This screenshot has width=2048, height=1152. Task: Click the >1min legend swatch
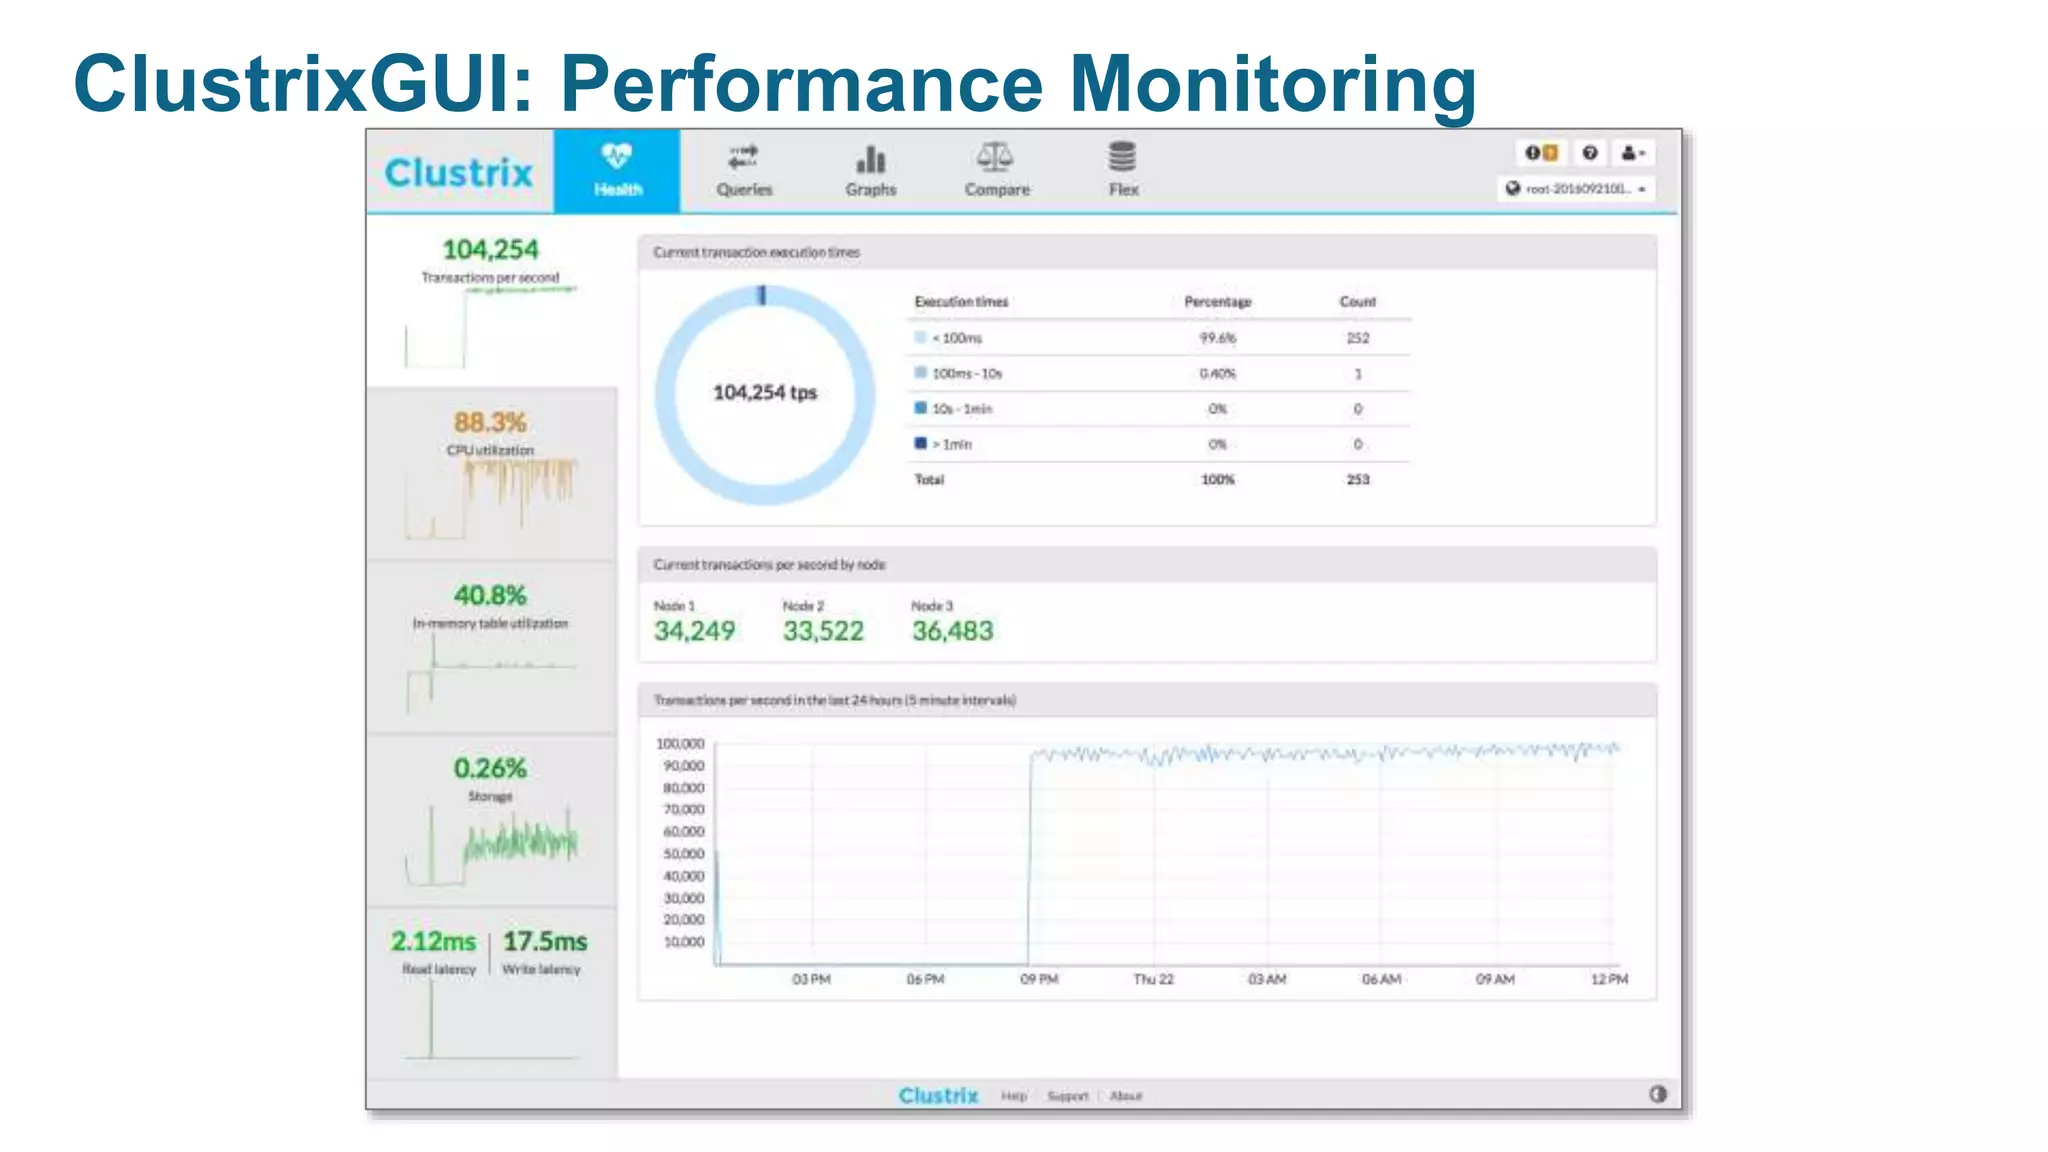[920, 443]
